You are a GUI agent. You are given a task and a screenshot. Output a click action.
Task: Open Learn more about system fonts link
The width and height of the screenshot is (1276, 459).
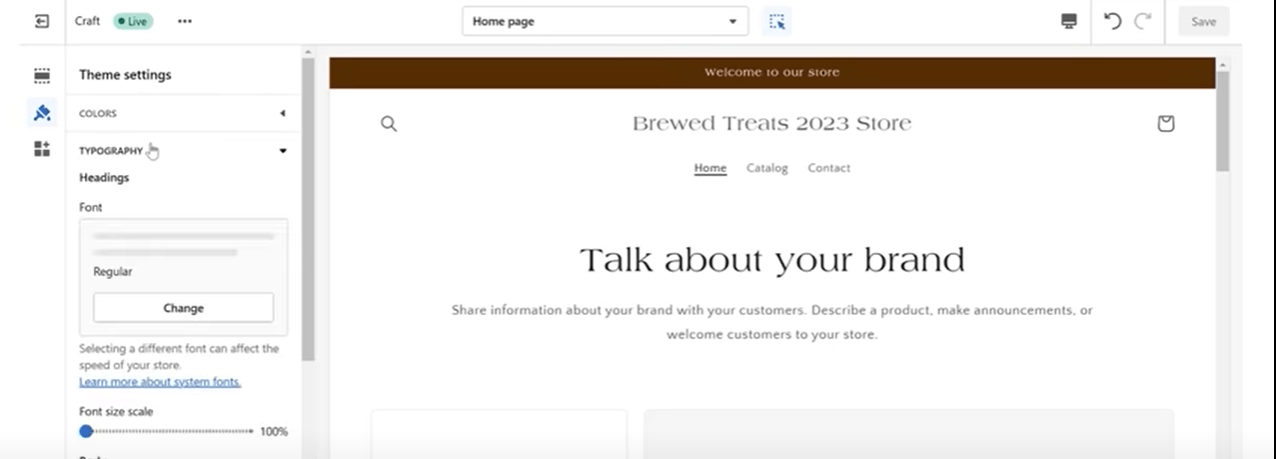click(160, 382)
